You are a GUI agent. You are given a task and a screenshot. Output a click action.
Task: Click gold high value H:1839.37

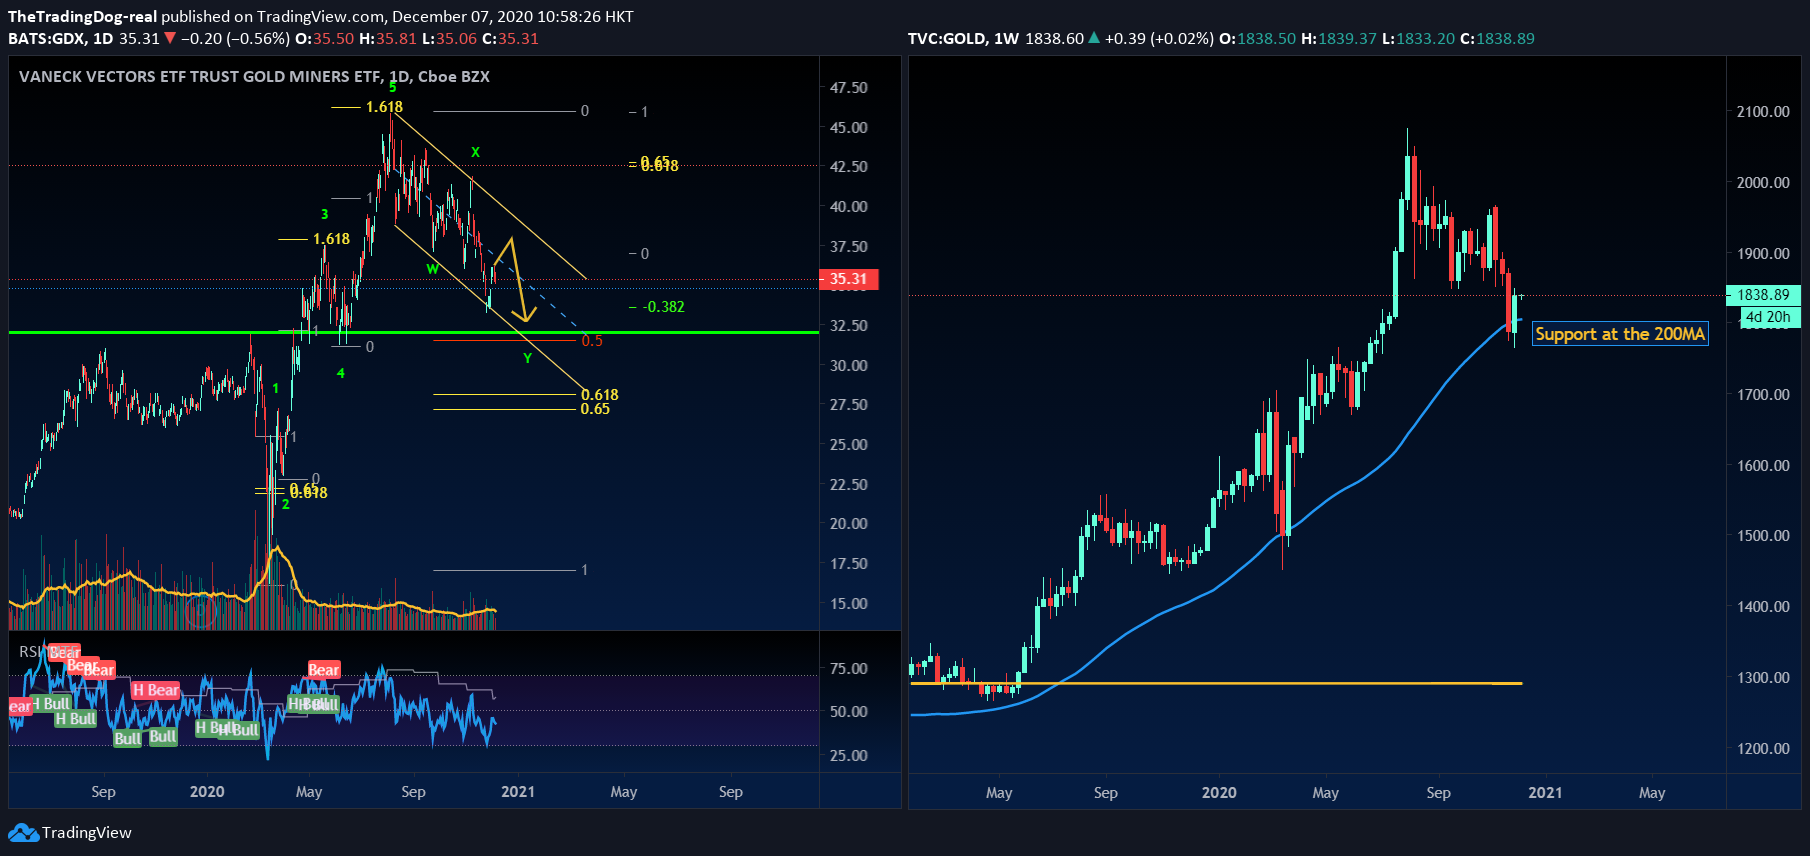tap(1339, 38)
